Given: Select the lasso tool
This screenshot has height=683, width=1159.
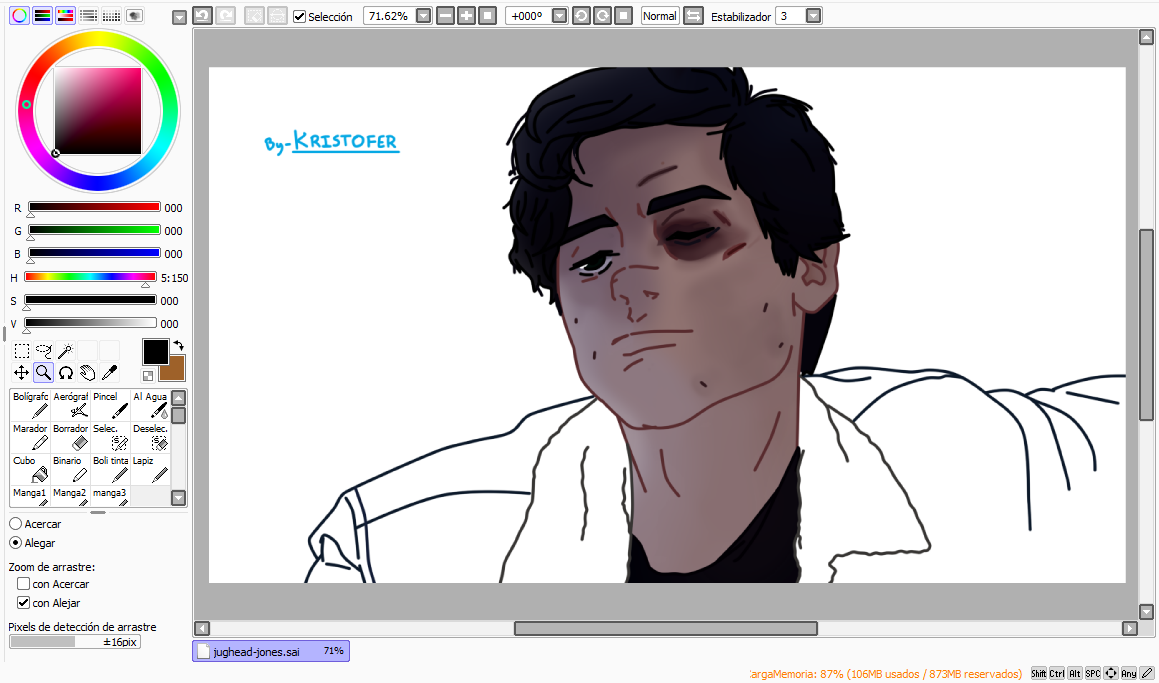Looking at the screenshot, I should [x=44, y=350].
